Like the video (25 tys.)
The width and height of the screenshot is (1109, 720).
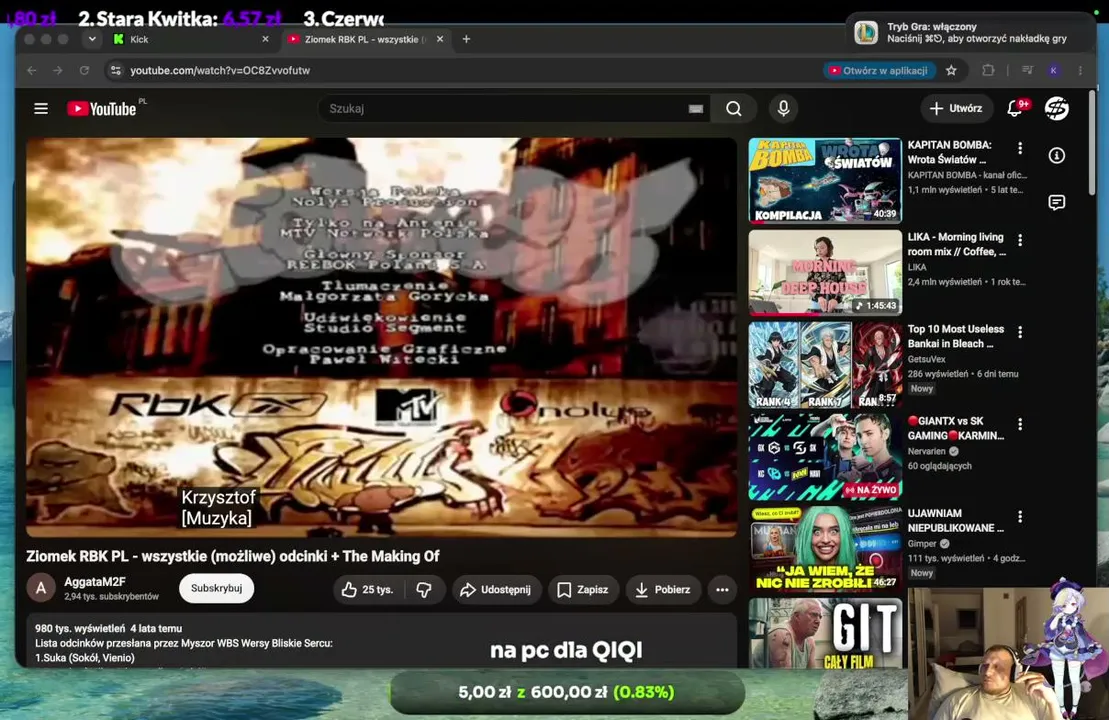[367, 589]
